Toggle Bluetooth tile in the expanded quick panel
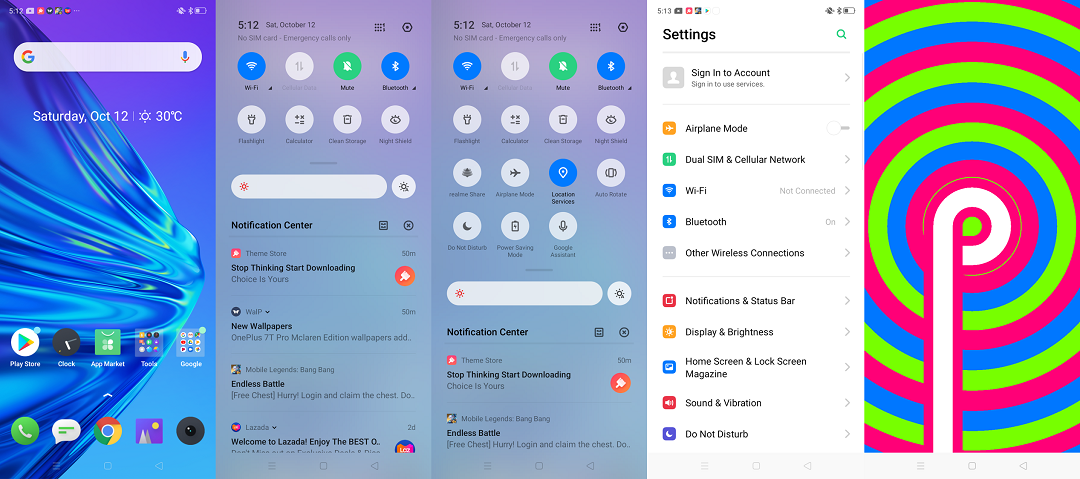The width and height of the screenshot is (1080, 479). (611, 67)
